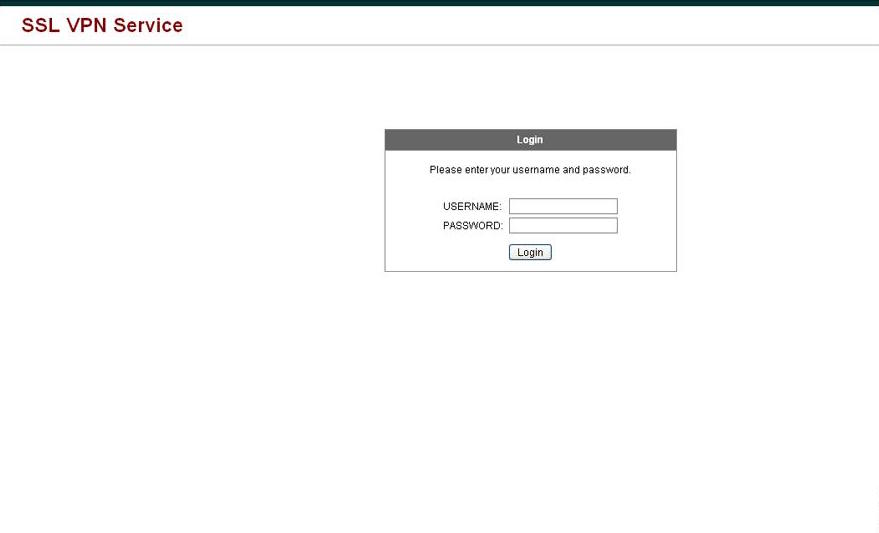This screenshot has height=533, width=879.
Task: Submit with the Login button
Action: pyautogui.click(x=530, y=252)
